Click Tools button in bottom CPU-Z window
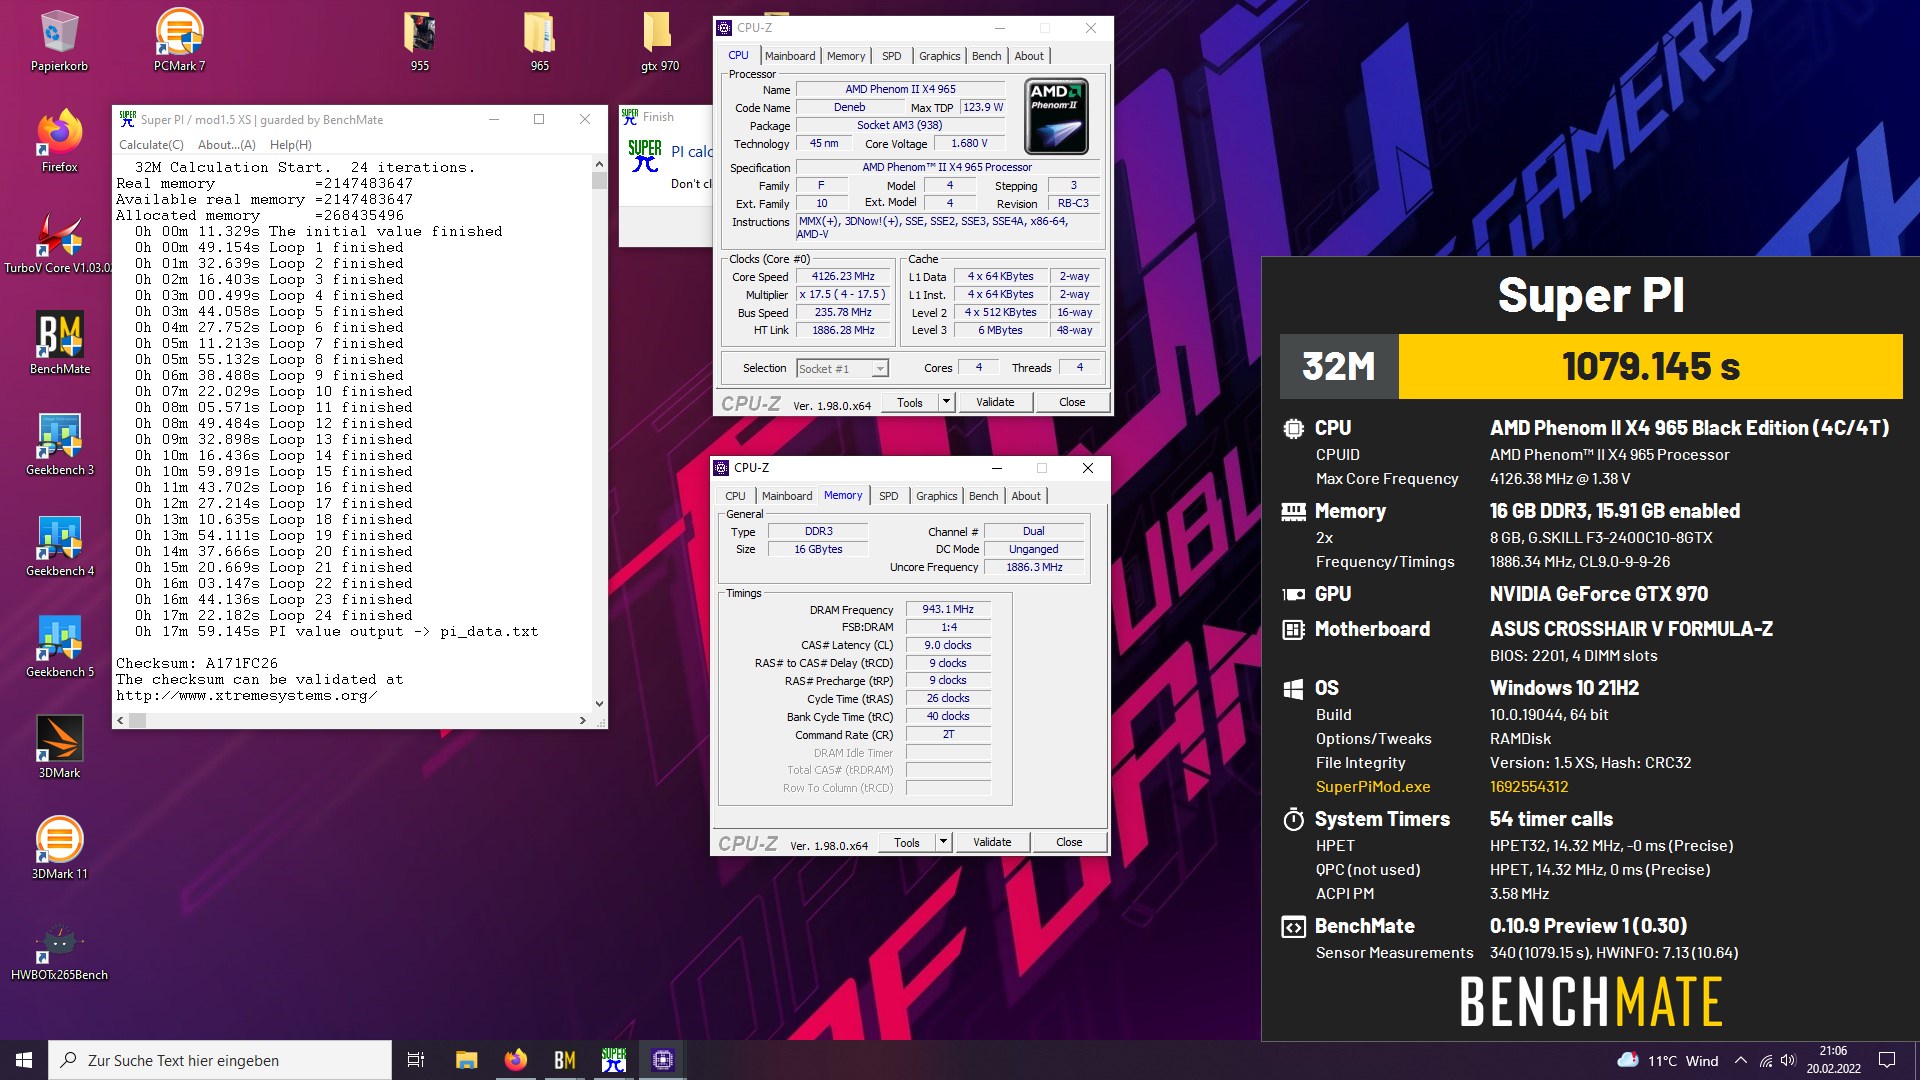The image size is (1920, 1080). [x=907, y=842]
